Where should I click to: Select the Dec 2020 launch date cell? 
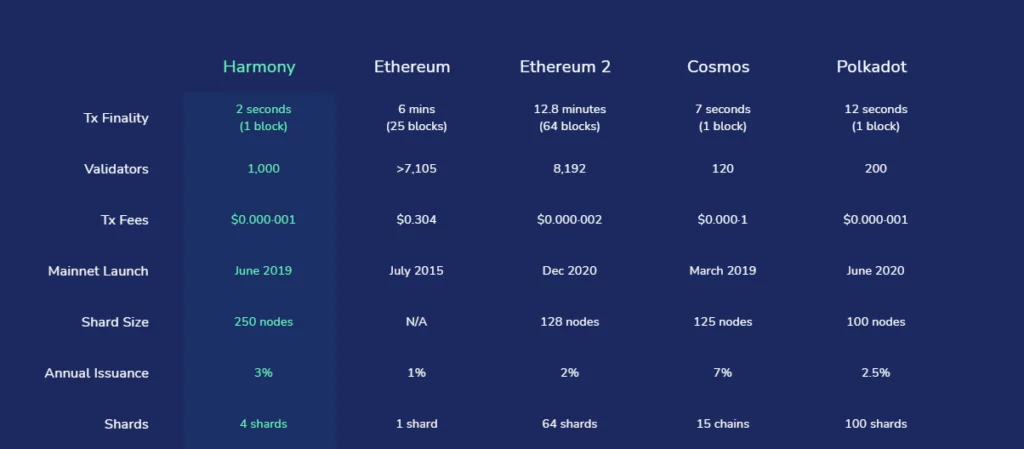569,271
